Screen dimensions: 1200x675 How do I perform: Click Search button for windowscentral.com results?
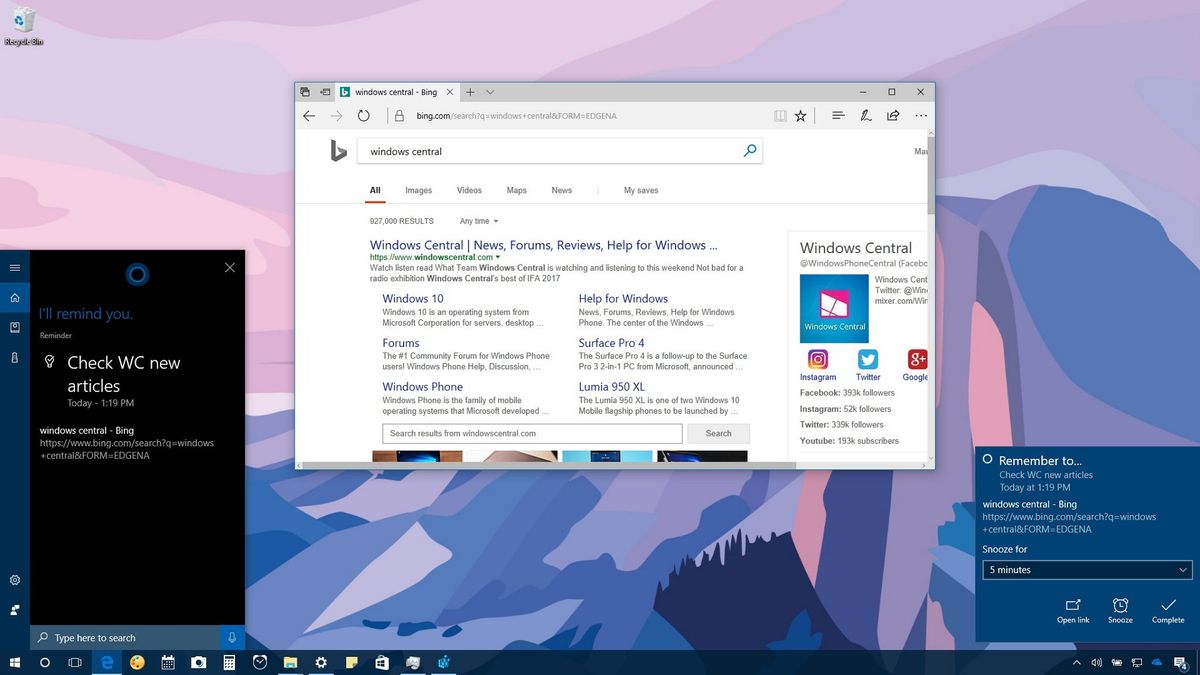719,434
